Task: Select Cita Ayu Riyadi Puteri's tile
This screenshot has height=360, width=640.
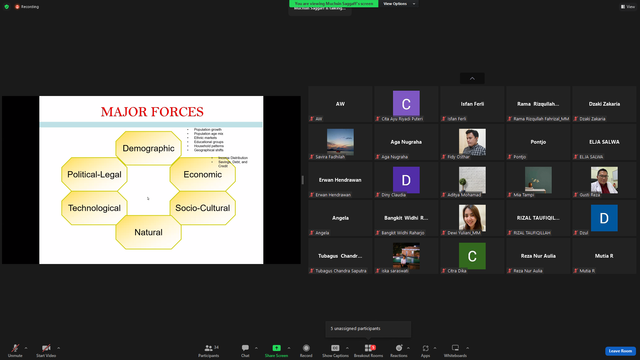Action: coord(406,104)
